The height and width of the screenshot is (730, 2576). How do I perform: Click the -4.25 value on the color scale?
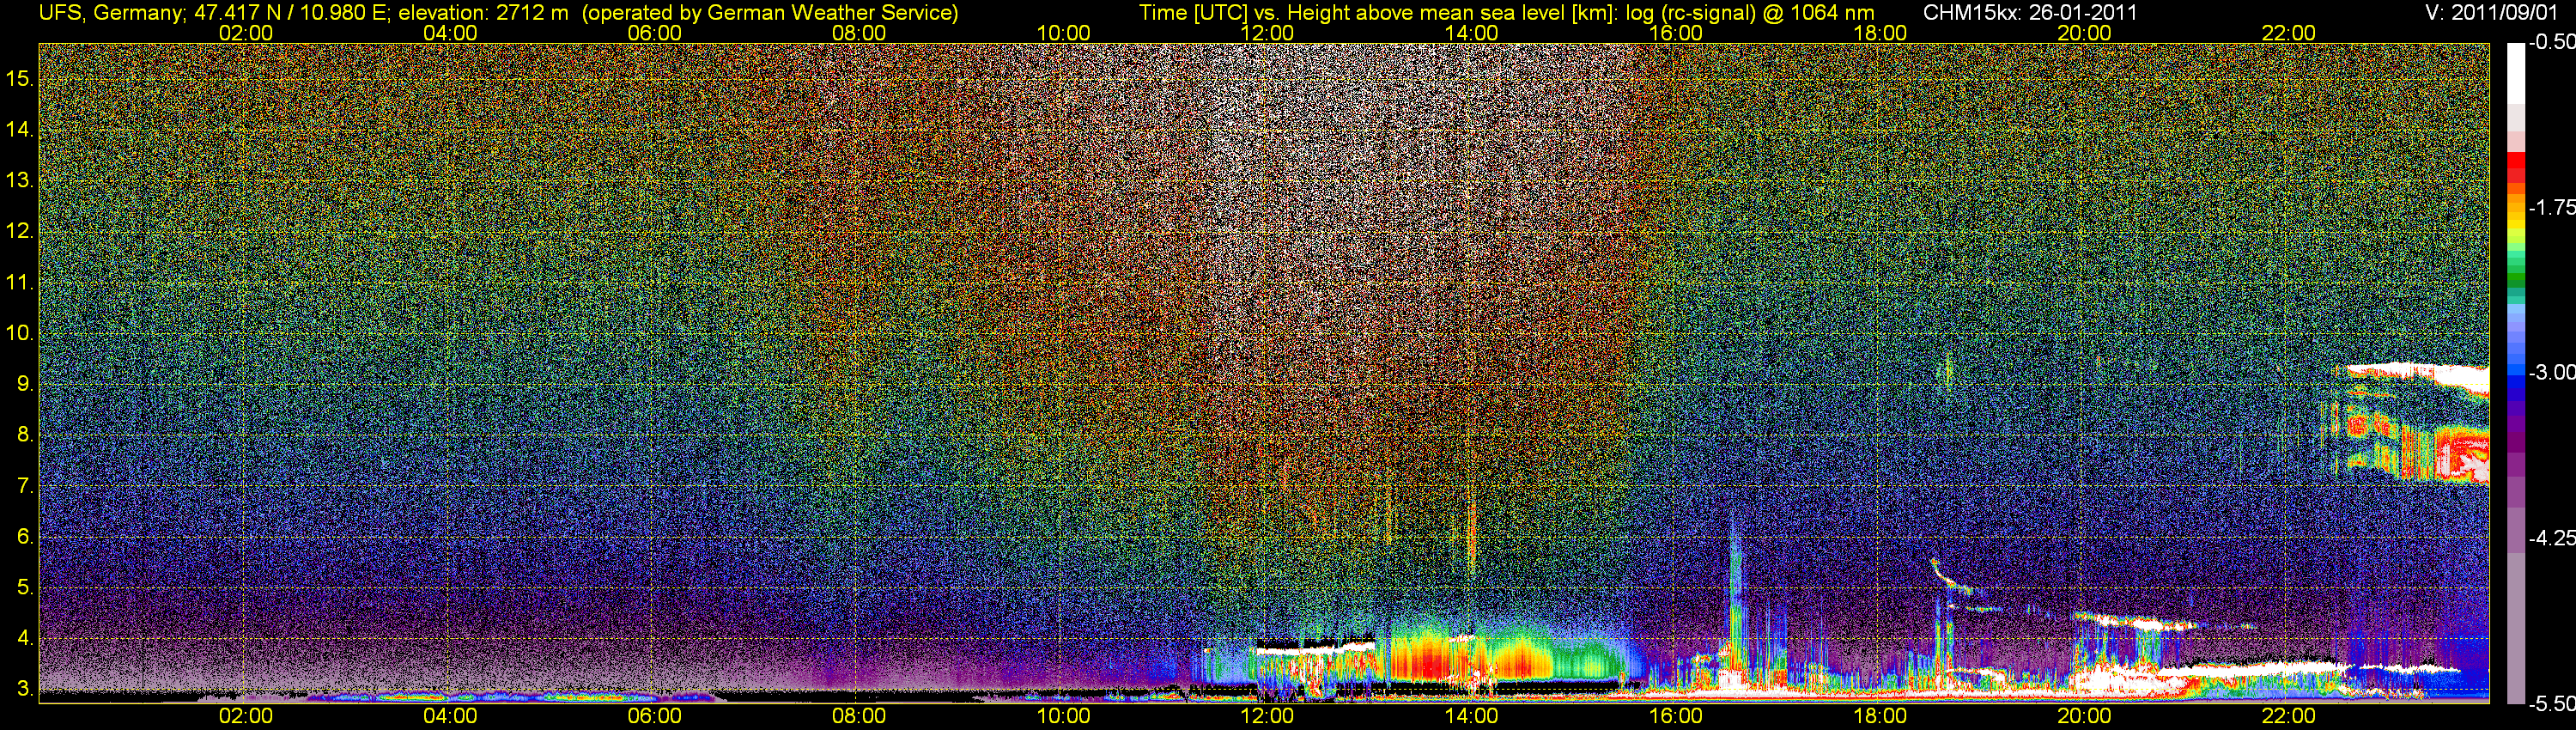2552,538
